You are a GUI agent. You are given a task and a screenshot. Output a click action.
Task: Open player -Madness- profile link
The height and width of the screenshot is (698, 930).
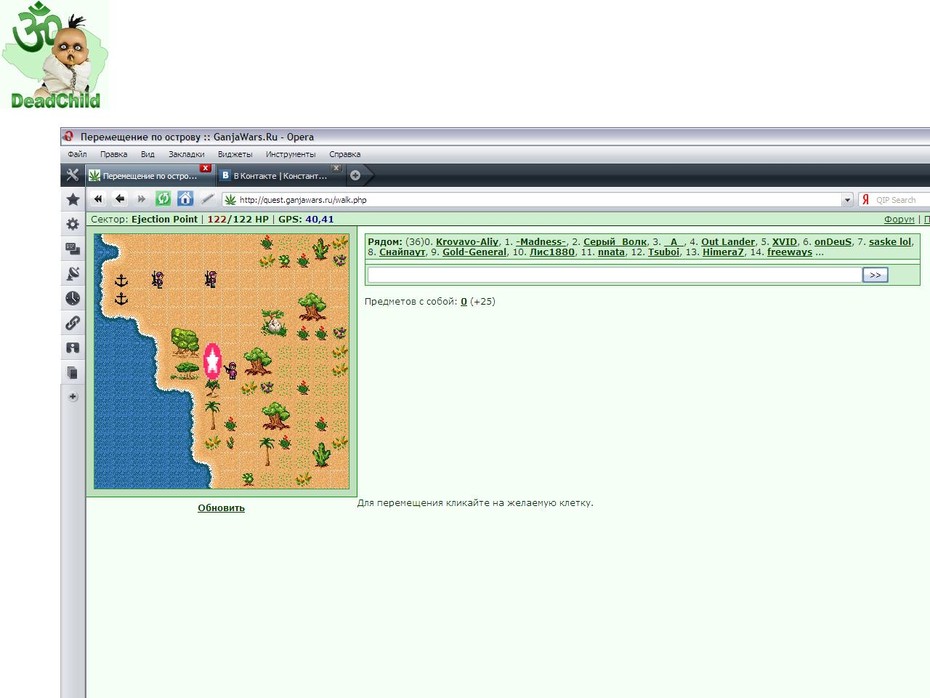541,242
